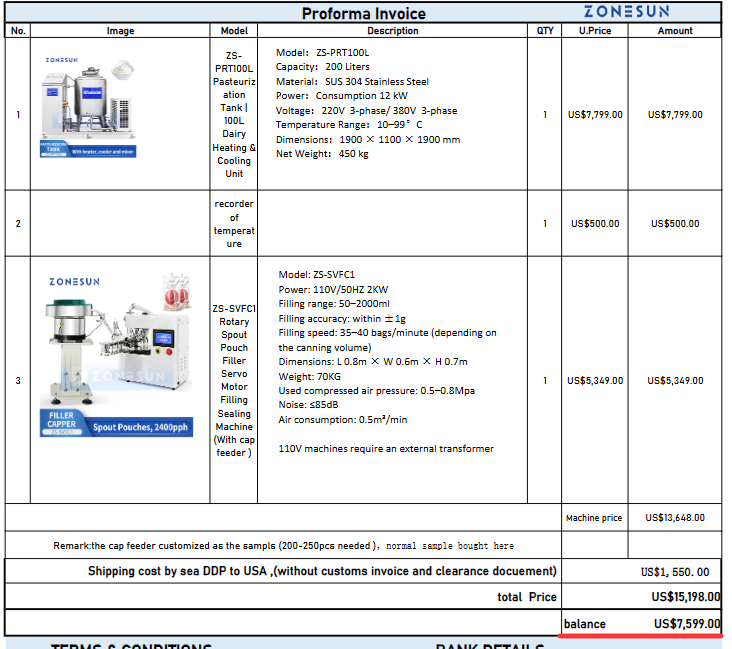Click the total price value US$15,198.00

[x=686, y=597]
